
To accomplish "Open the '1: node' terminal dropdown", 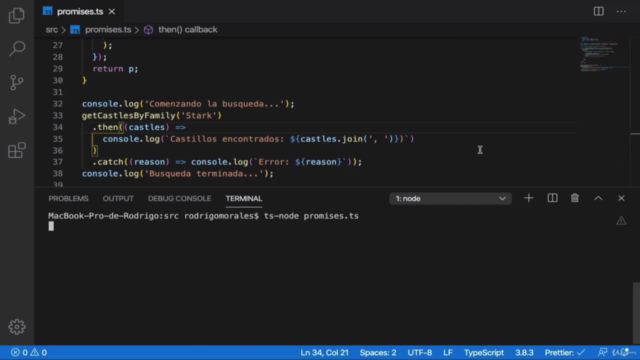I will 450,198.
